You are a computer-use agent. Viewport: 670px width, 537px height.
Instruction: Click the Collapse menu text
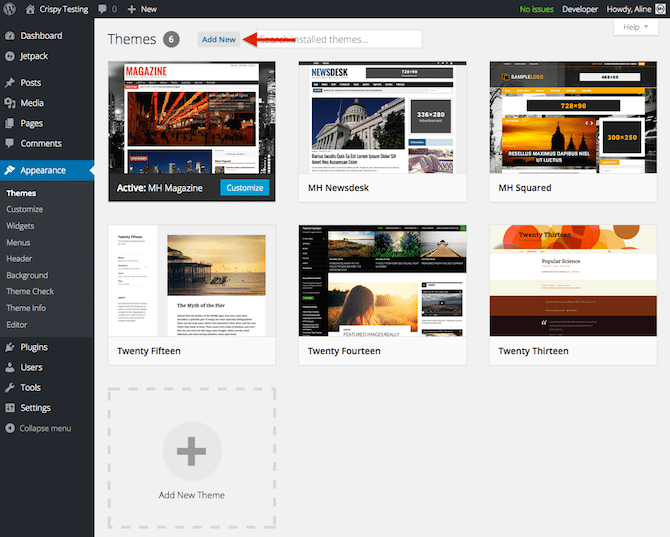click(x=45, y=428)
